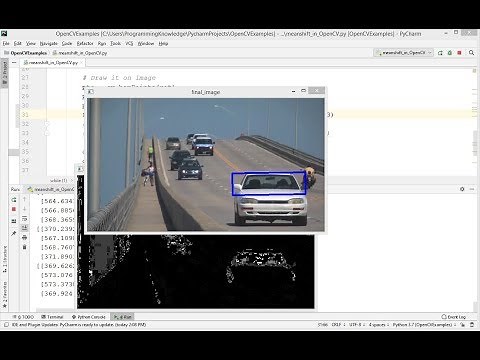The height and width of the screenshot is (360, 480).
Task: Open the Structure tool window side tab
Action: tap(5, 259)
